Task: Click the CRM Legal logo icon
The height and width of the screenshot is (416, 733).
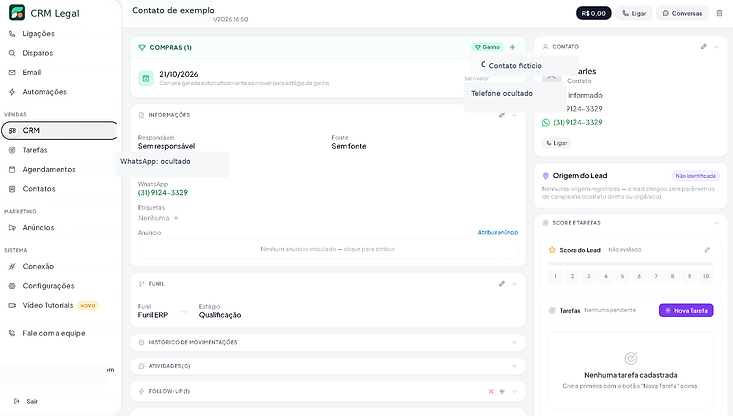Action: [x=17, y=13]
